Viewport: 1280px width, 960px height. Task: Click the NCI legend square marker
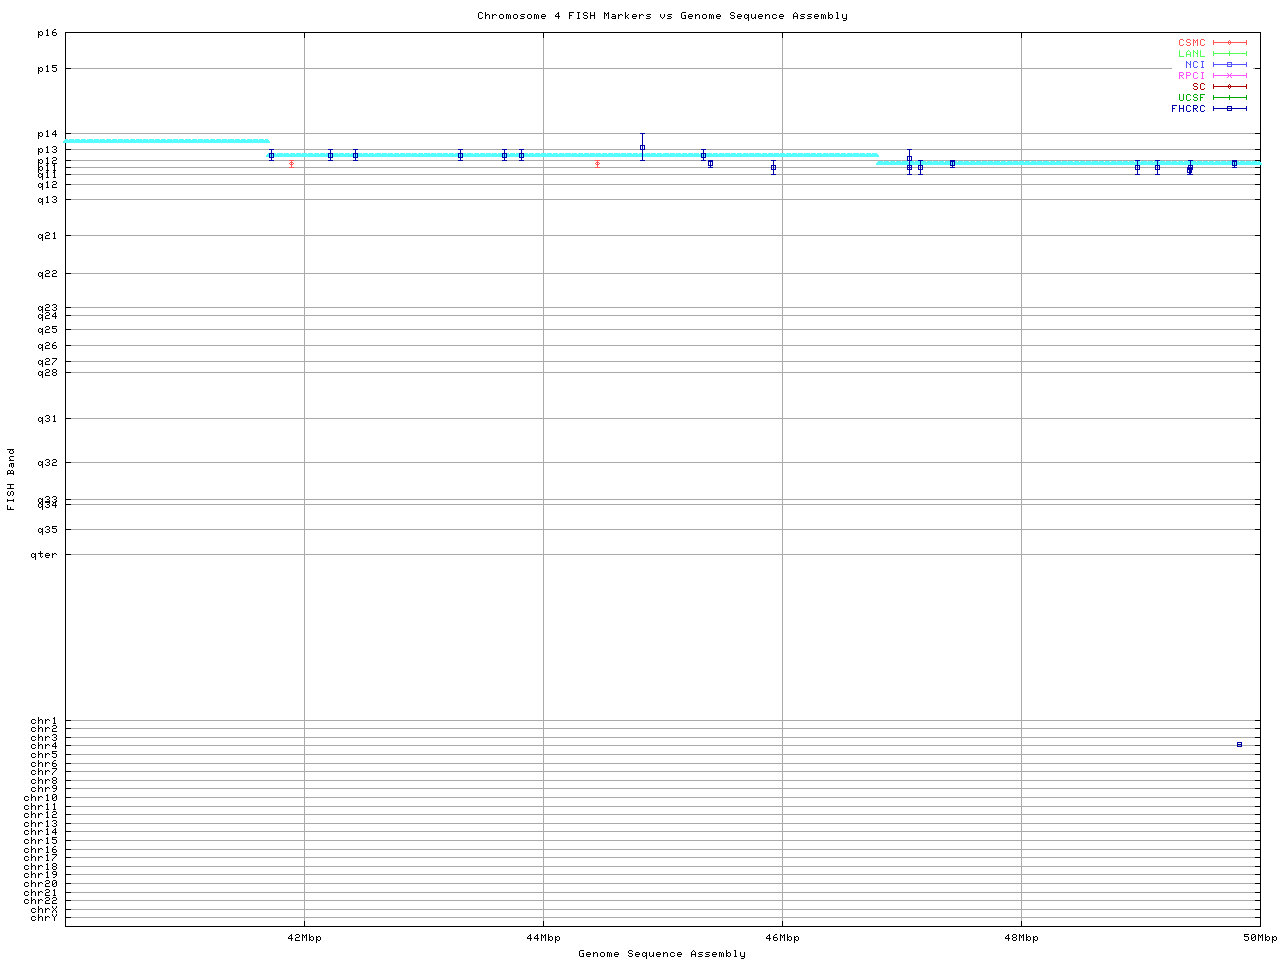1229,65
